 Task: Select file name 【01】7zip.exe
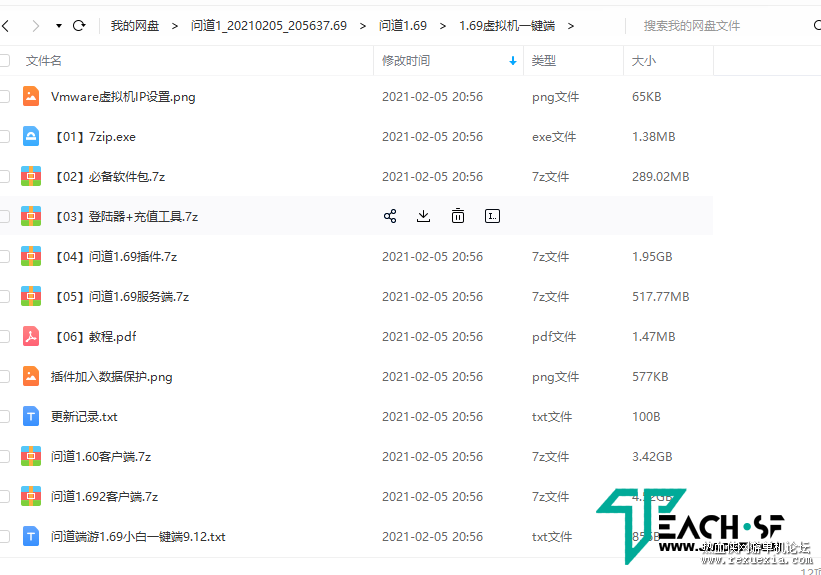[x=95, y=137]
